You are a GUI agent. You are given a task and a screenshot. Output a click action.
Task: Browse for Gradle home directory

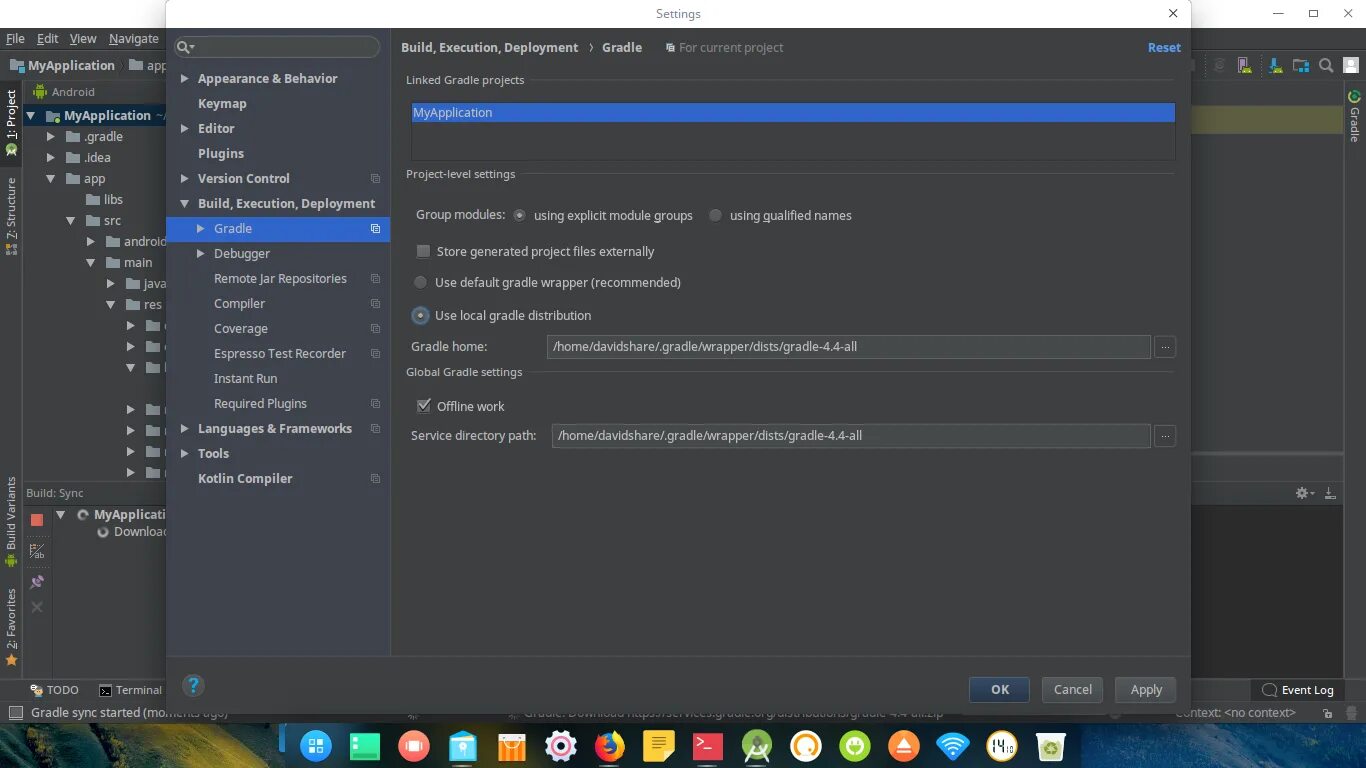(x=1164, y=347)
